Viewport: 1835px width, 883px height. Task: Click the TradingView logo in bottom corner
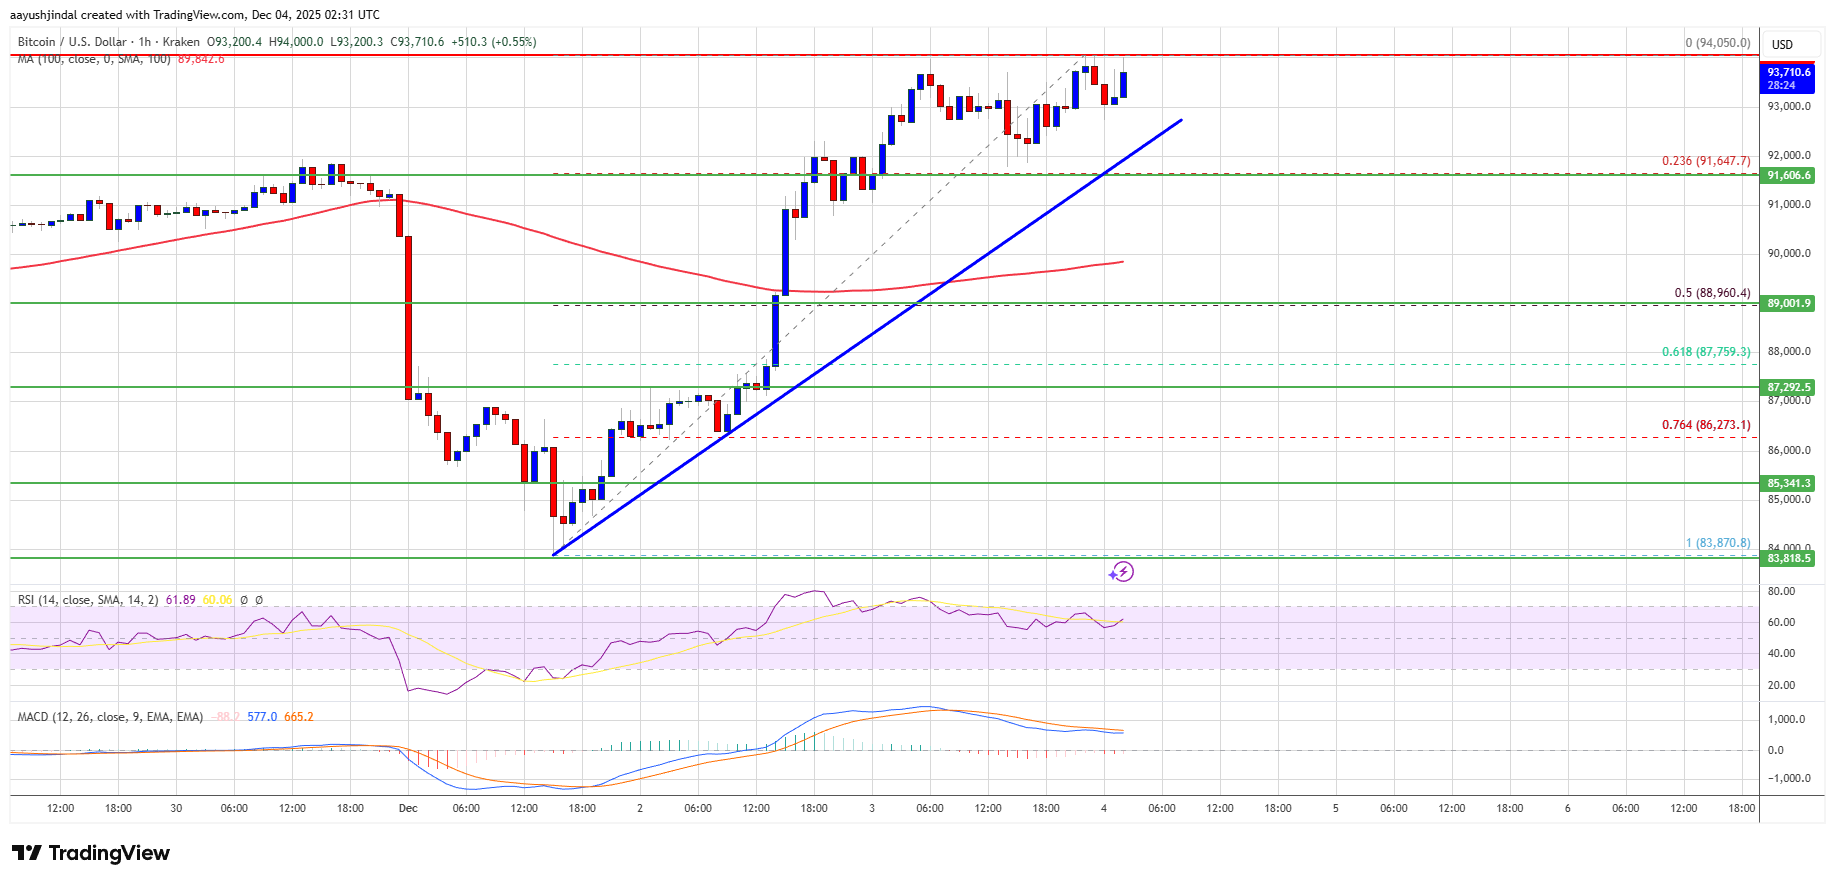tap(91, 853)
